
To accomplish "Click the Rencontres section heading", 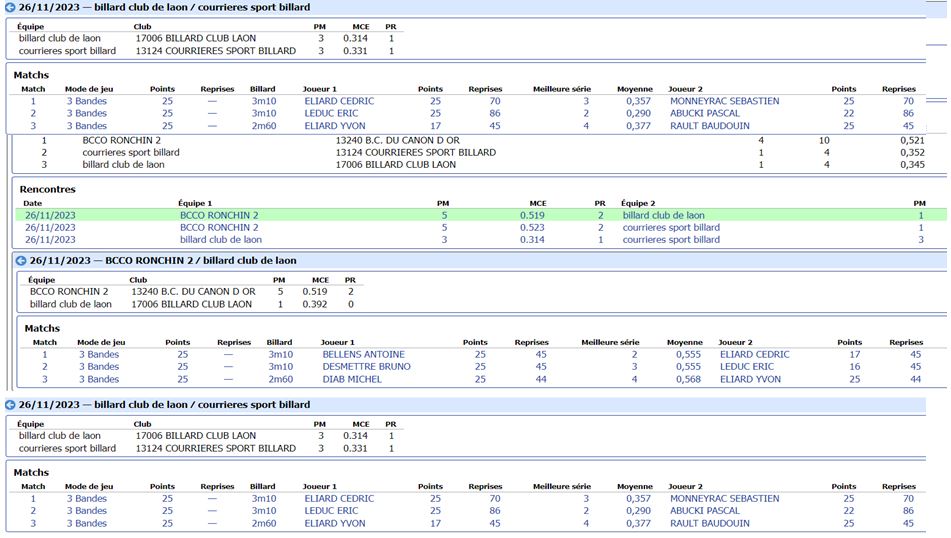I will [48, 189].
